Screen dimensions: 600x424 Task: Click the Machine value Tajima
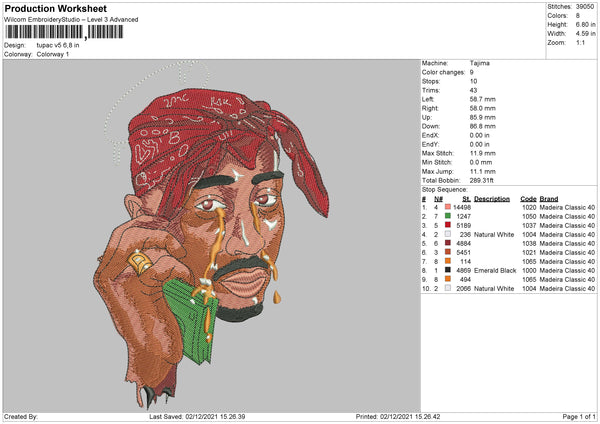pos(479,63)
